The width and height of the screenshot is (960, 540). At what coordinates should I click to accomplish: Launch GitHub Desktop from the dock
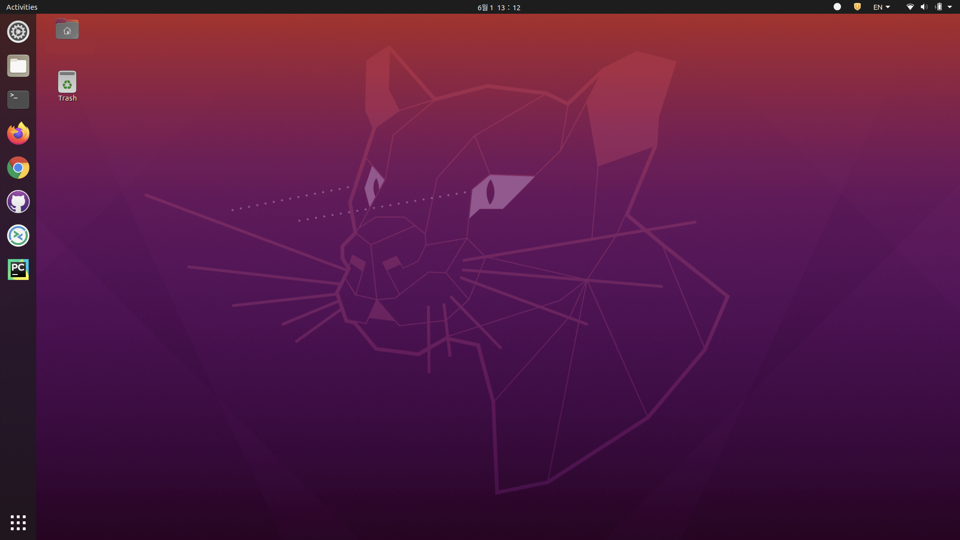(18, 201)
